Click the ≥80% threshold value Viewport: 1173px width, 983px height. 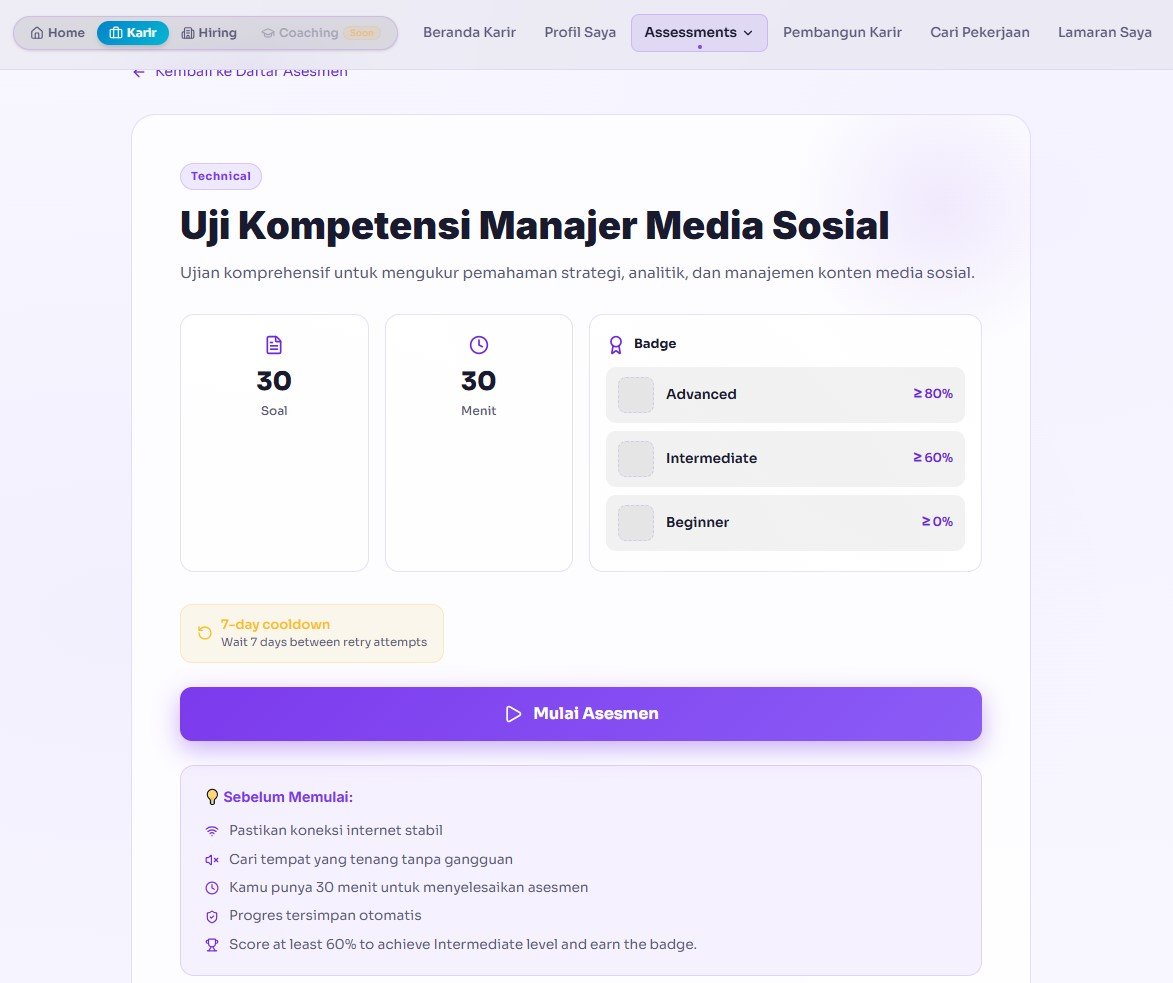pos(933,393)
